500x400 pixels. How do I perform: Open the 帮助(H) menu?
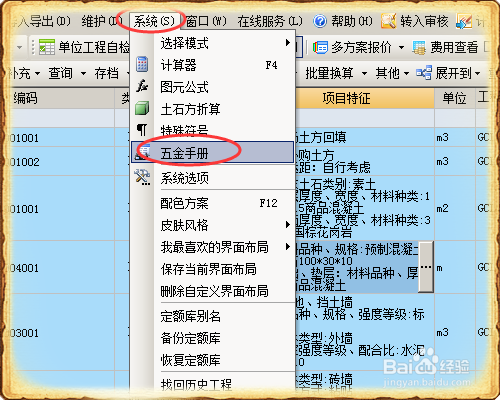click(x=351, y=21)
